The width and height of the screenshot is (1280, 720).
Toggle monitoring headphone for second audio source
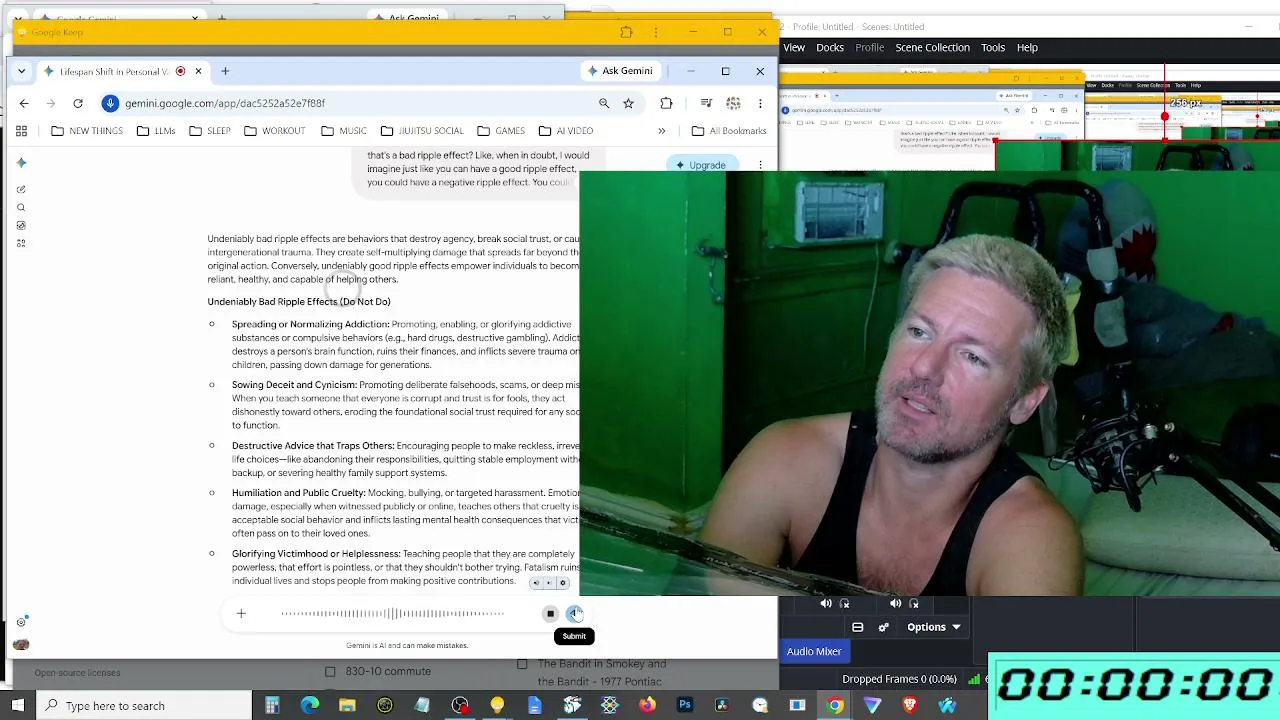click(x=914, y=603)
